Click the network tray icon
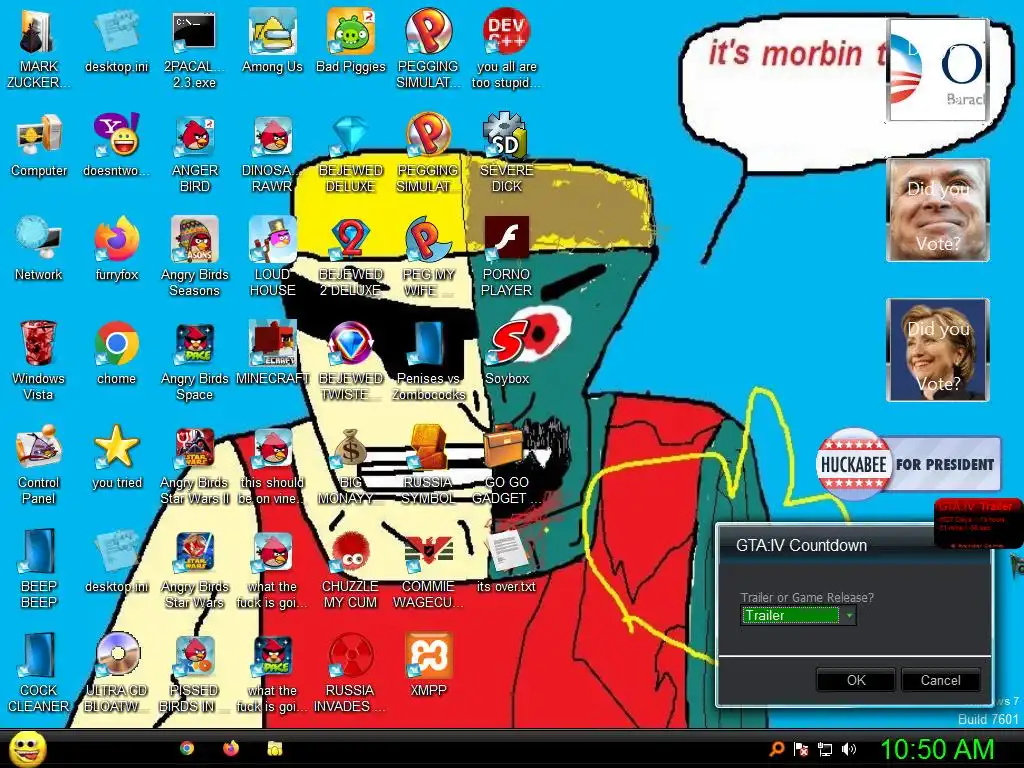 825,750
